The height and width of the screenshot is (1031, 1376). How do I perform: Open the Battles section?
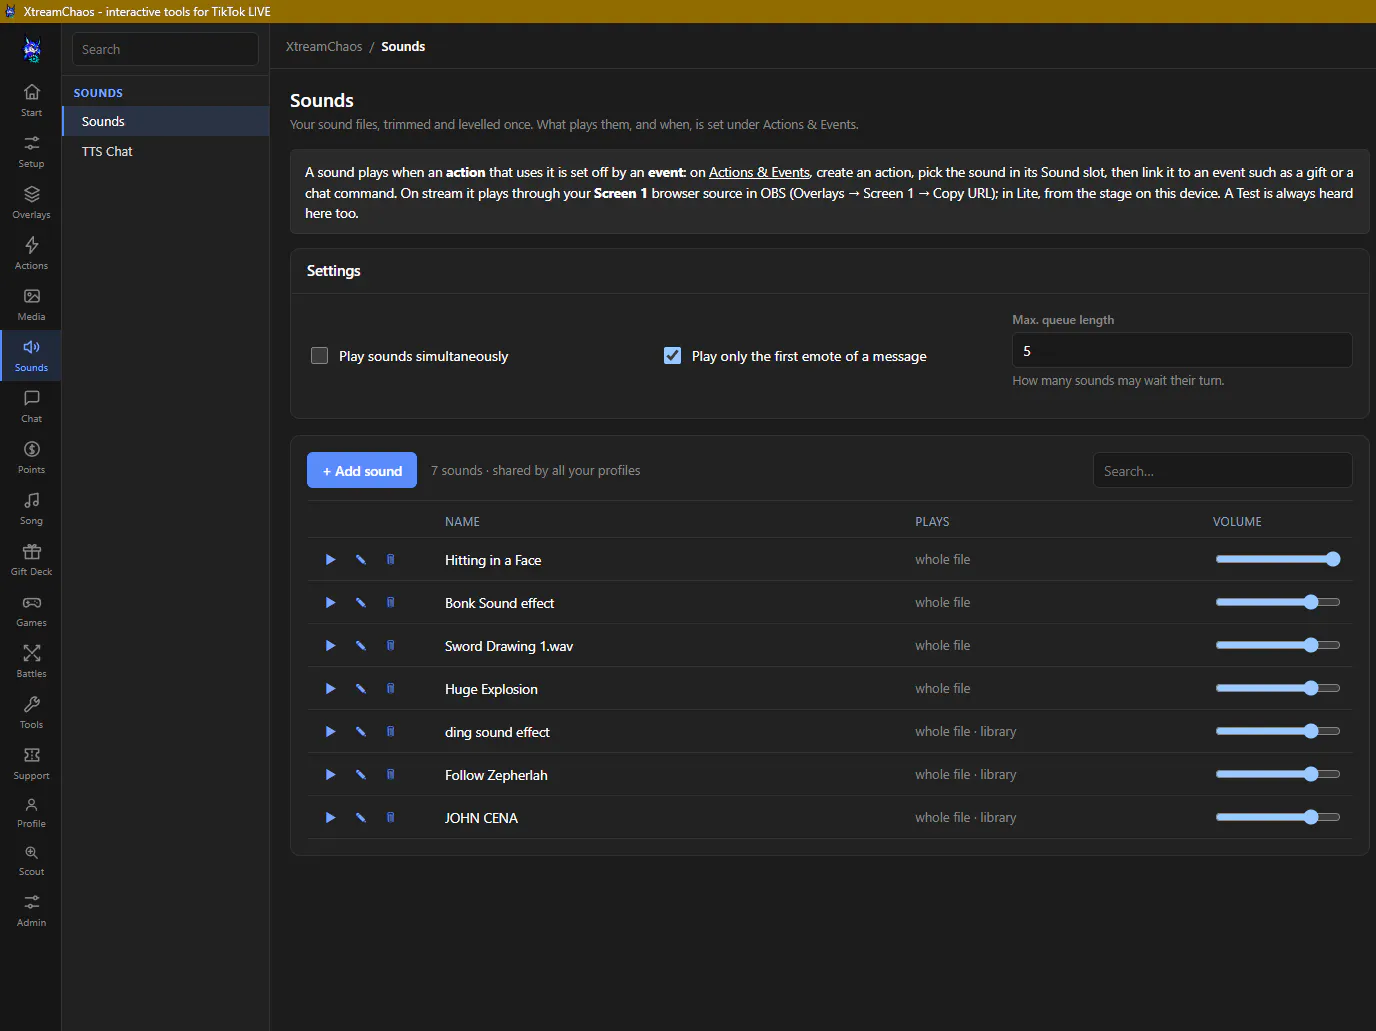[31, 661]
